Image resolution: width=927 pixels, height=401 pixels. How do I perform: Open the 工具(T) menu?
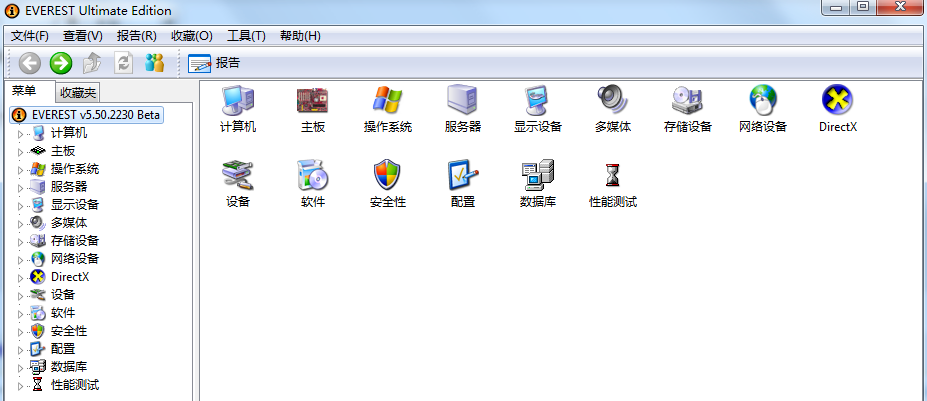246,36
